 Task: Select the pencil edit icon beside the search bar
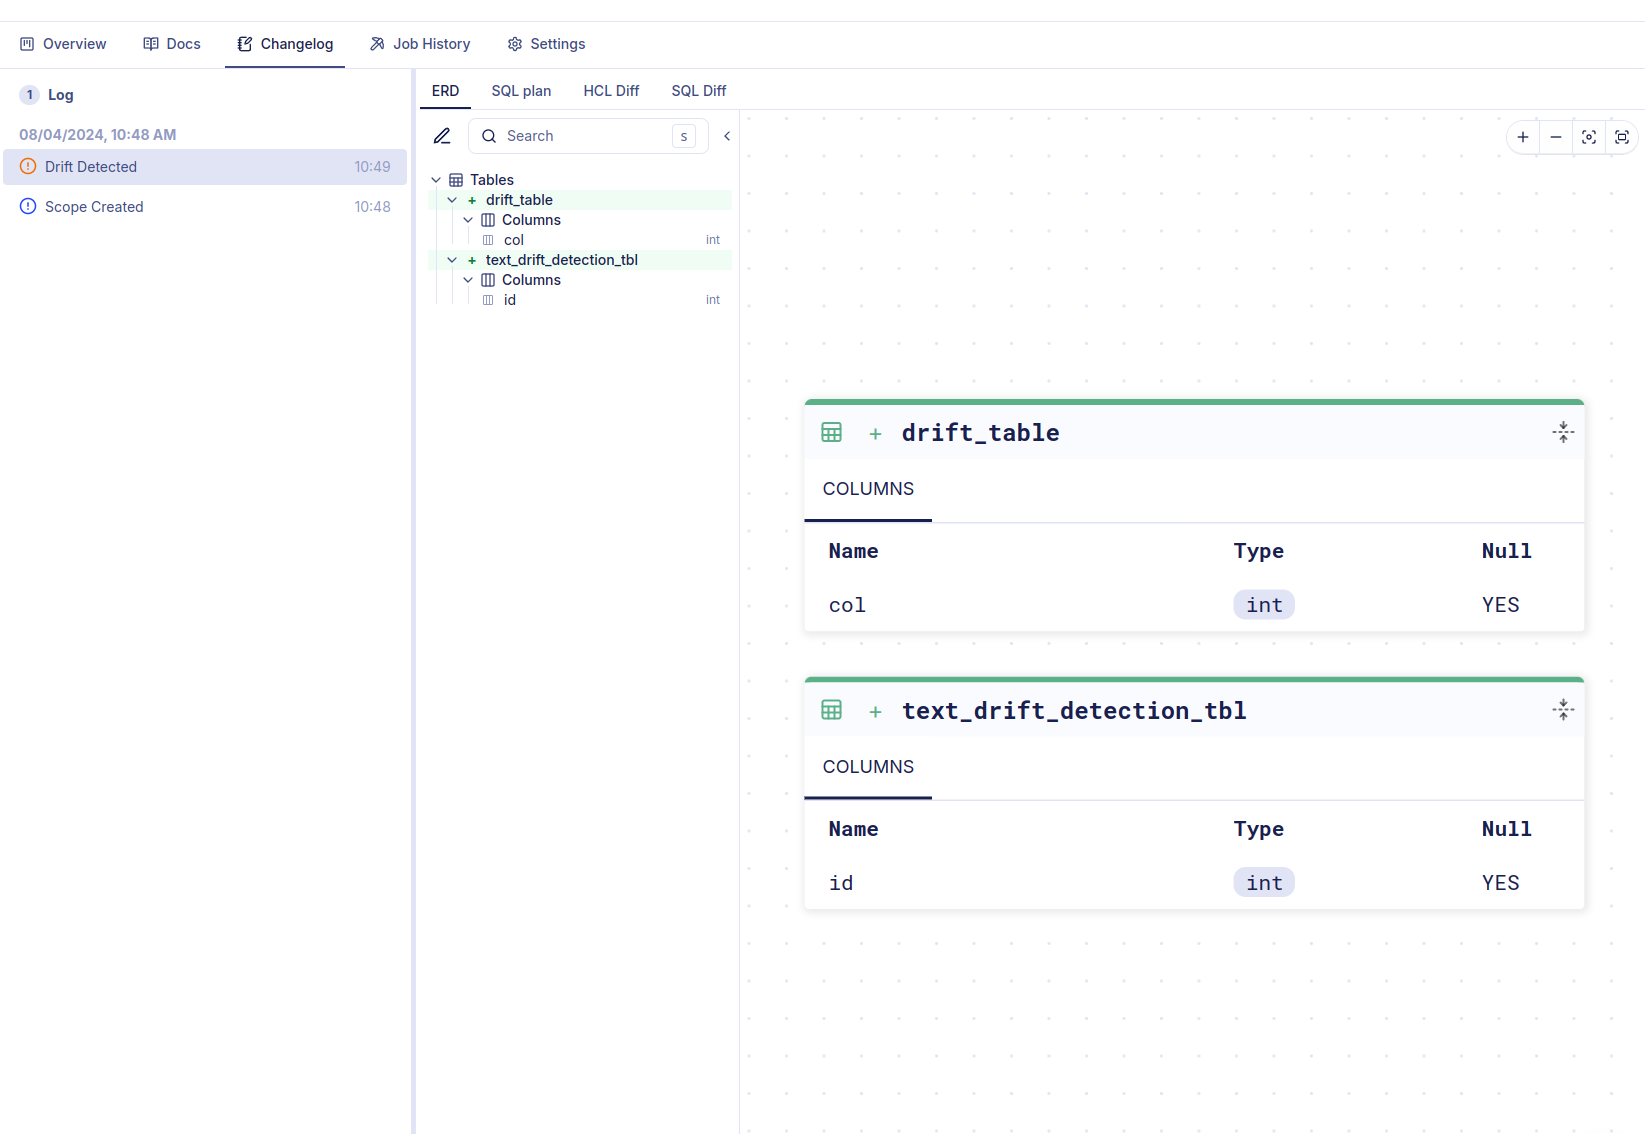coord(442,136)
